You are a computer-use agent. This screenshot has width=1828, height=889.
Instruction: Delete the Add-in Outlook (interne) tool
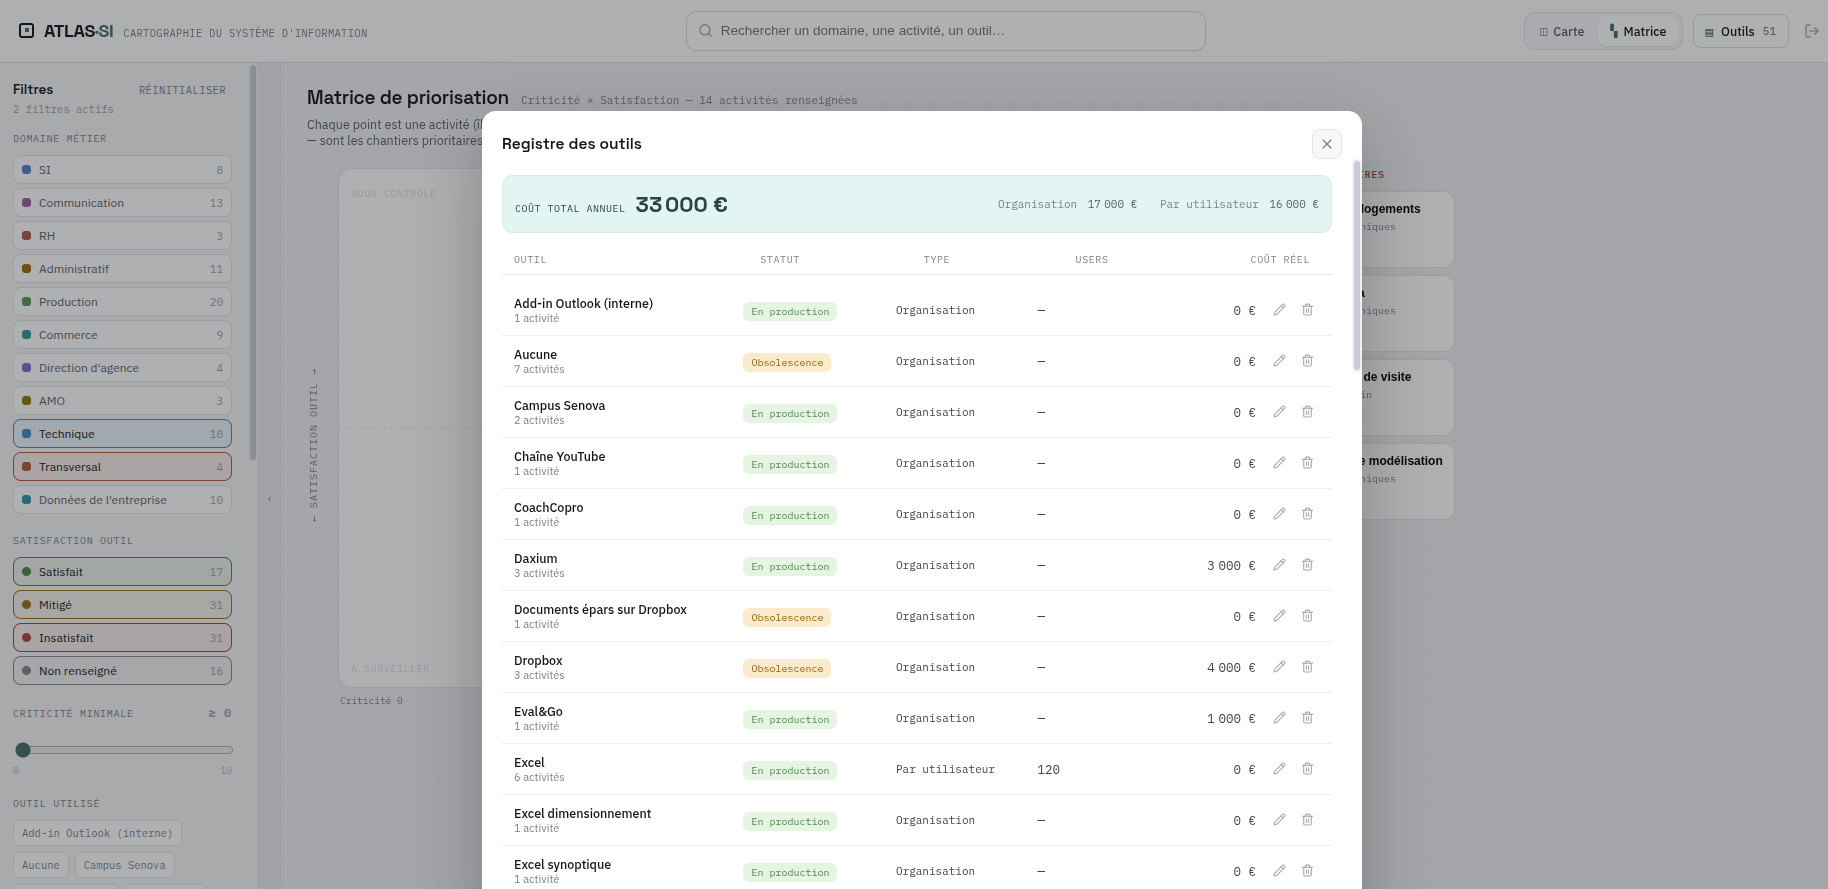(x=1307, y=310)
